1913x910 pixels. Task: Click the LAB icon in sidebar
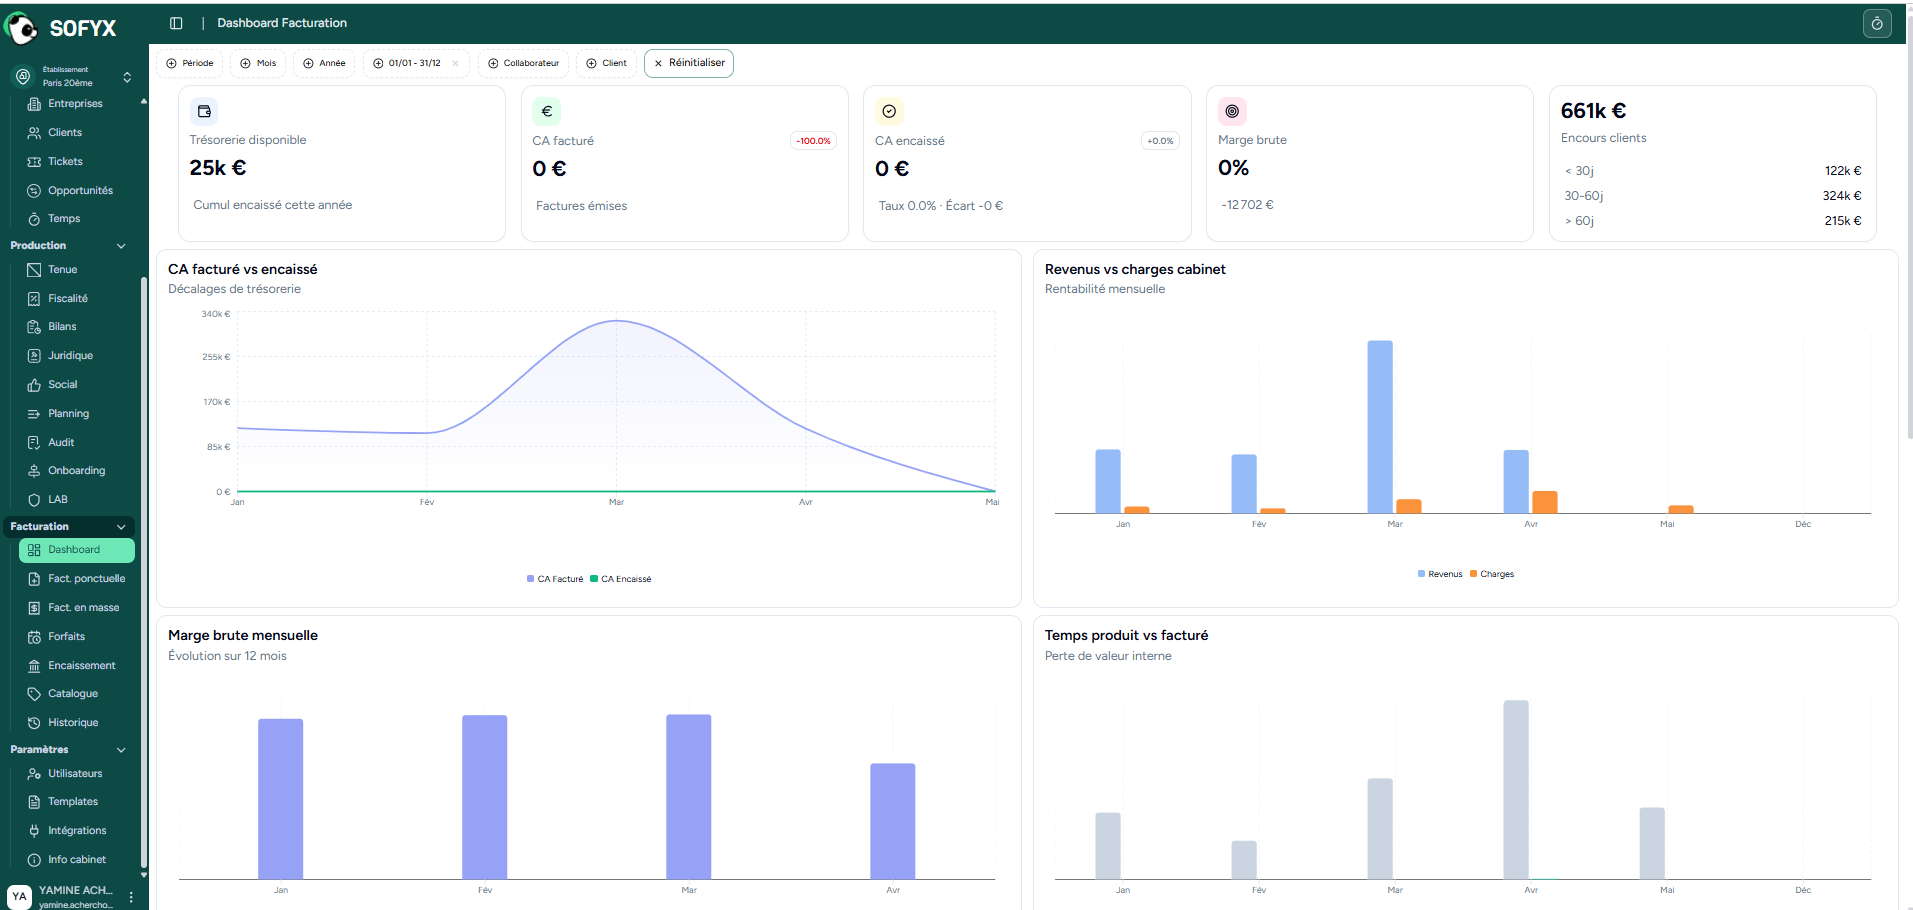34,500
